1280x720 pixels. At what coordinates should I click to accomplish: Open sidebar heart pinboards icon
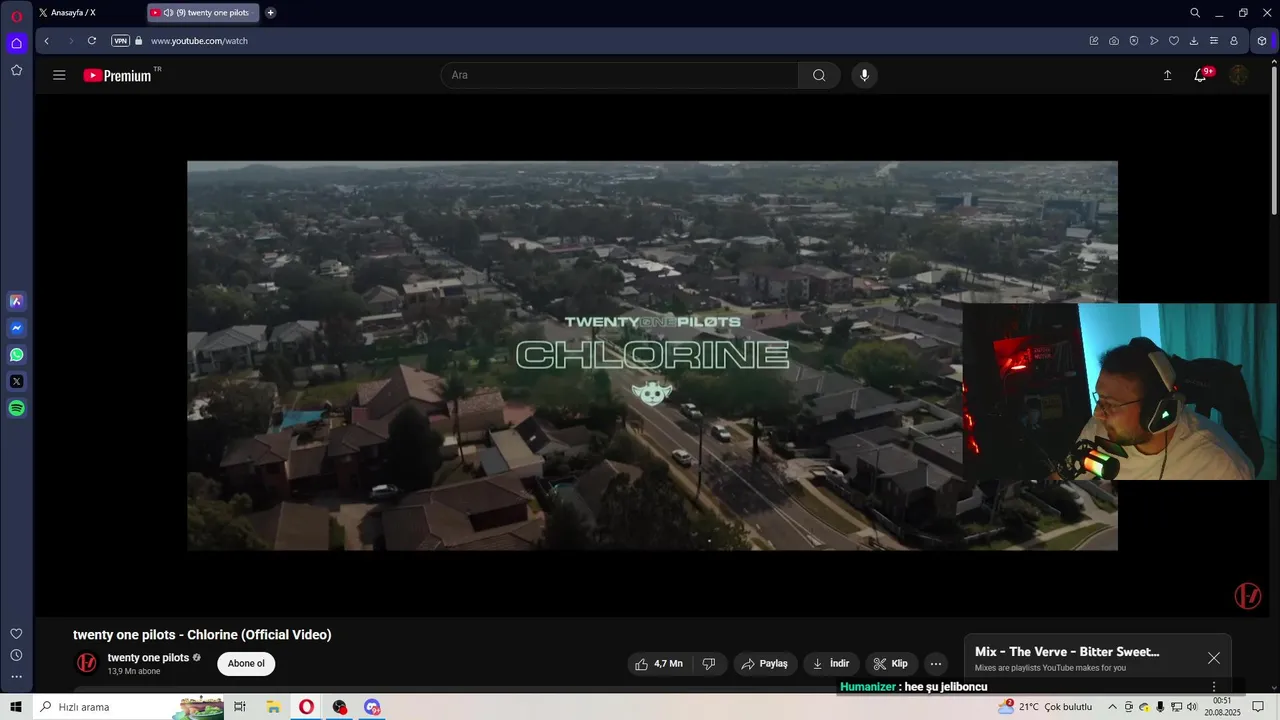coord(16,634)
